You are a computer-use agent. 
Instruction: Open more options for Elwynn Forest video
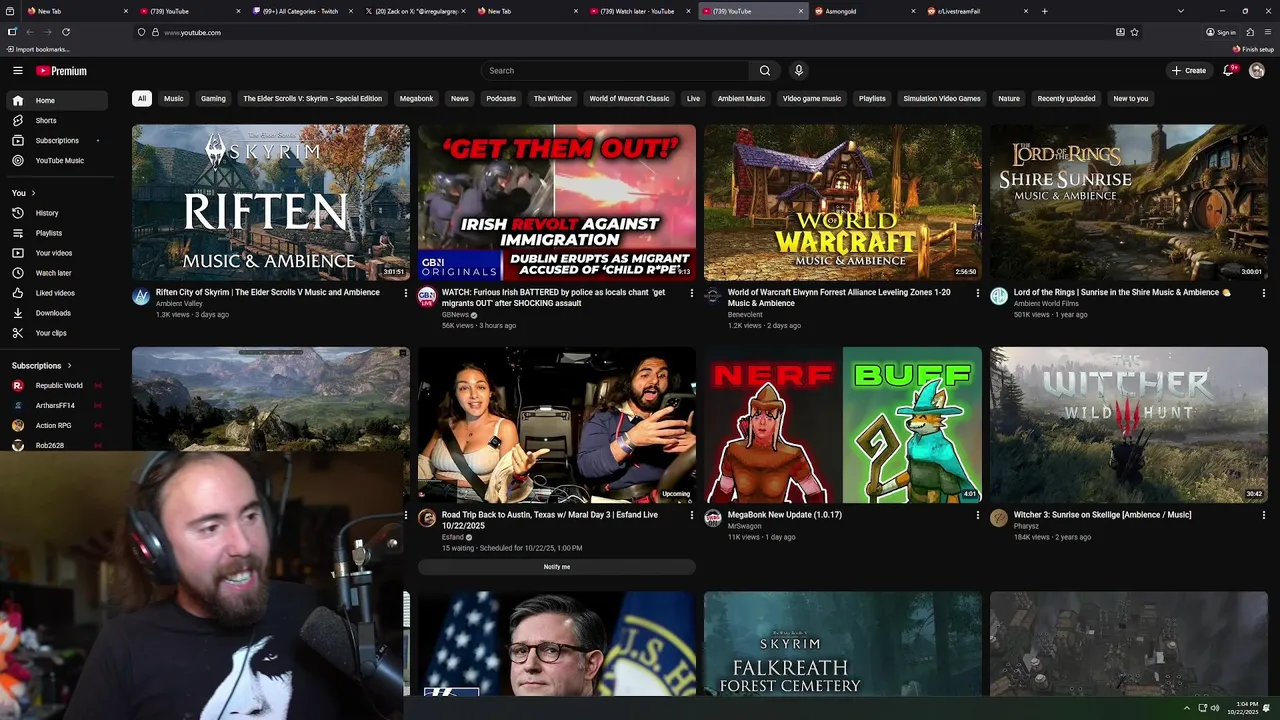[977, 293]
